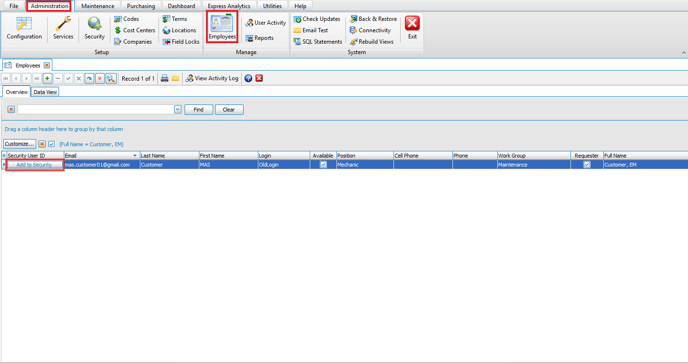Click into the search text field
Image resolution: width=688 pixels, height=363 pixels.
96,110
